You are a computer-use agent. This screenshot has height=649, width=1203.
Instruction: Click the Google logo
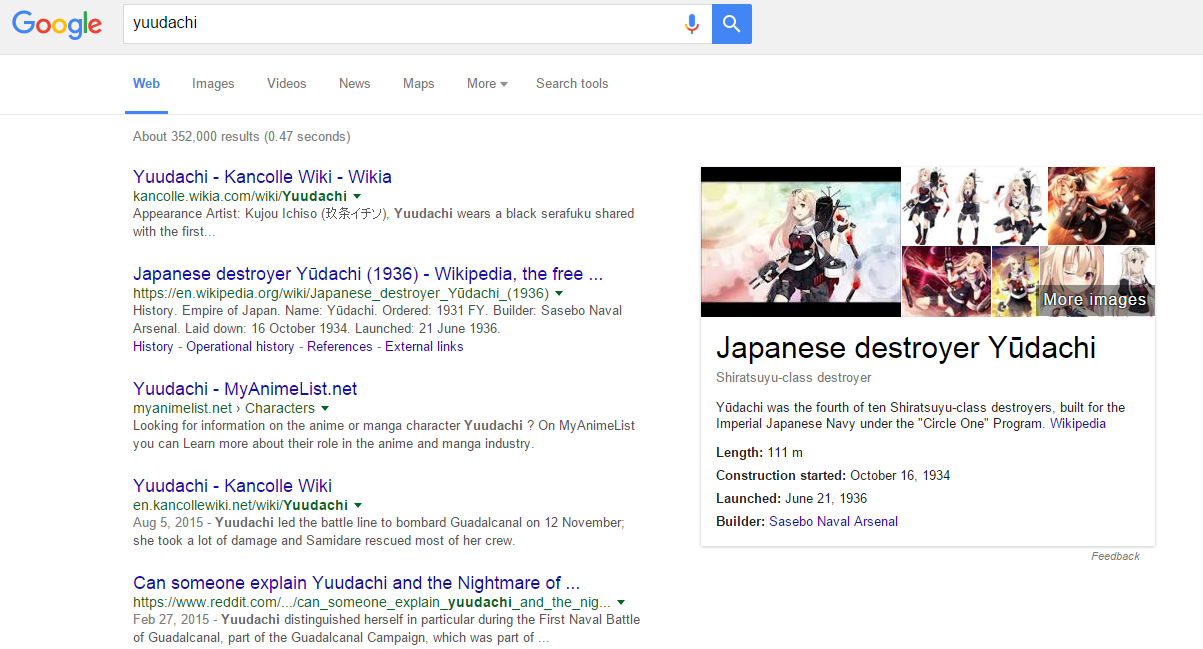click(x=57, y=26)
